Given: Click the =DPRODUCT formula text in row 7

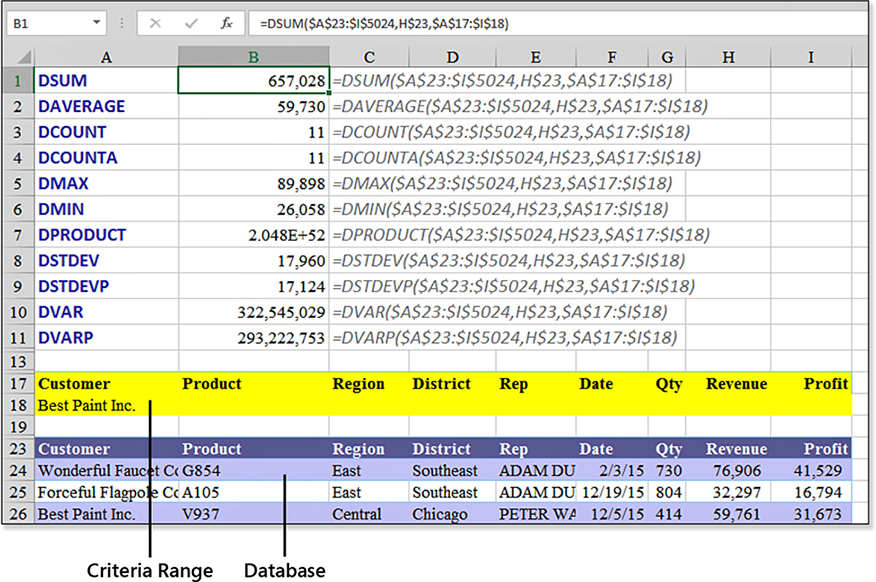Looking at the screenshot, I should pyautogui.click(x=521, y=235).
